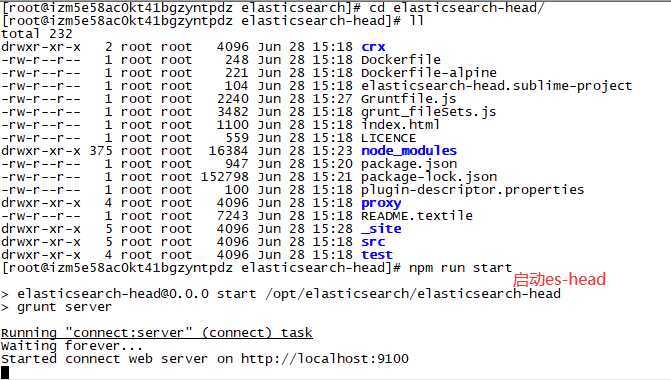The height and width of the screenshot is (380, 671).
Task: Select the LICENCE filename
Action: tap(389, 138)
